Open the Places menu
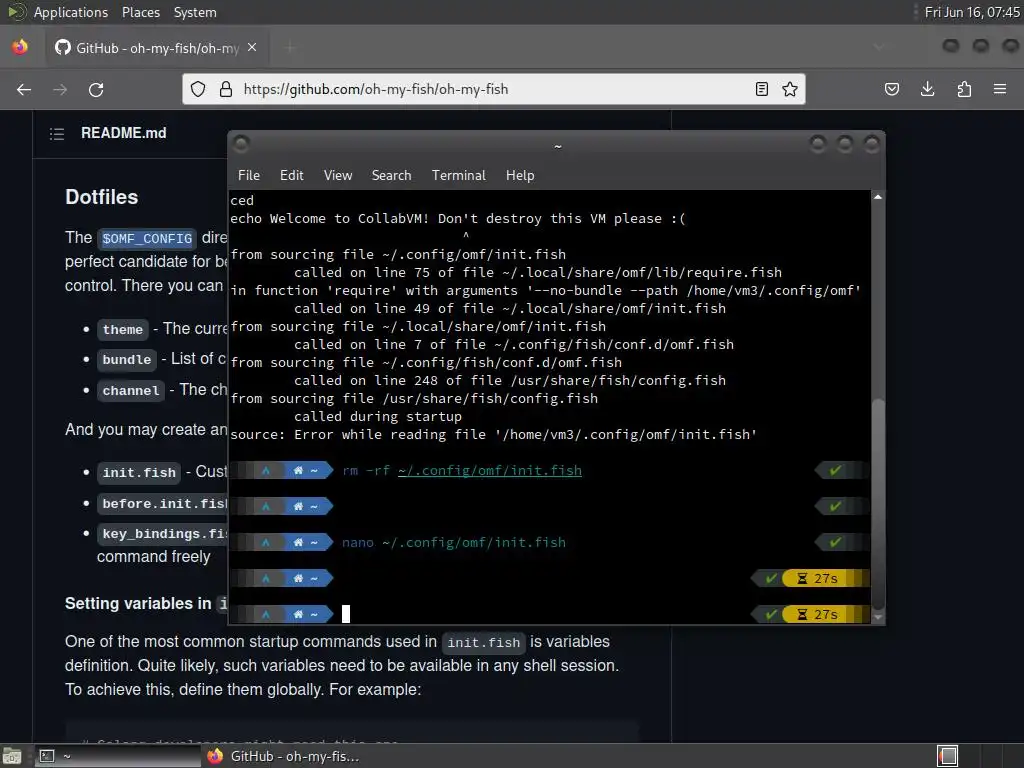 coord(140,12)
